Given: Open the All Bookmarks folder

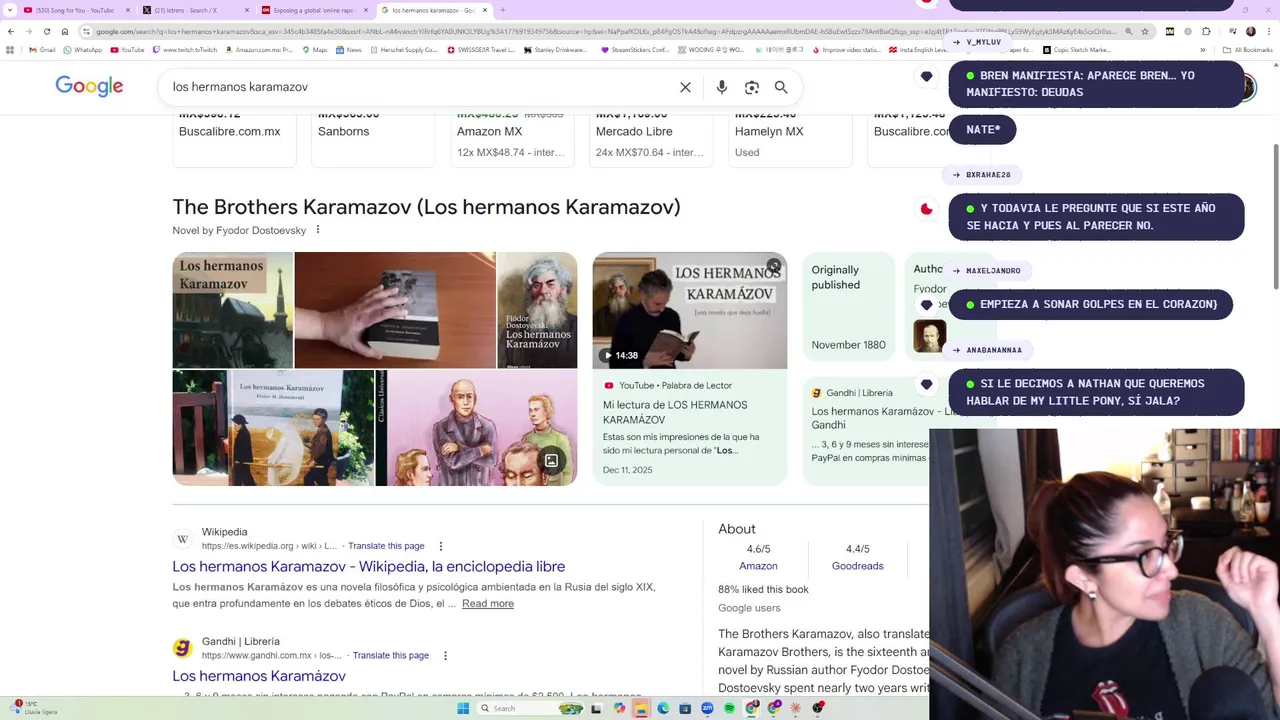Looking at the screenshot, I should click(1248, 49).
